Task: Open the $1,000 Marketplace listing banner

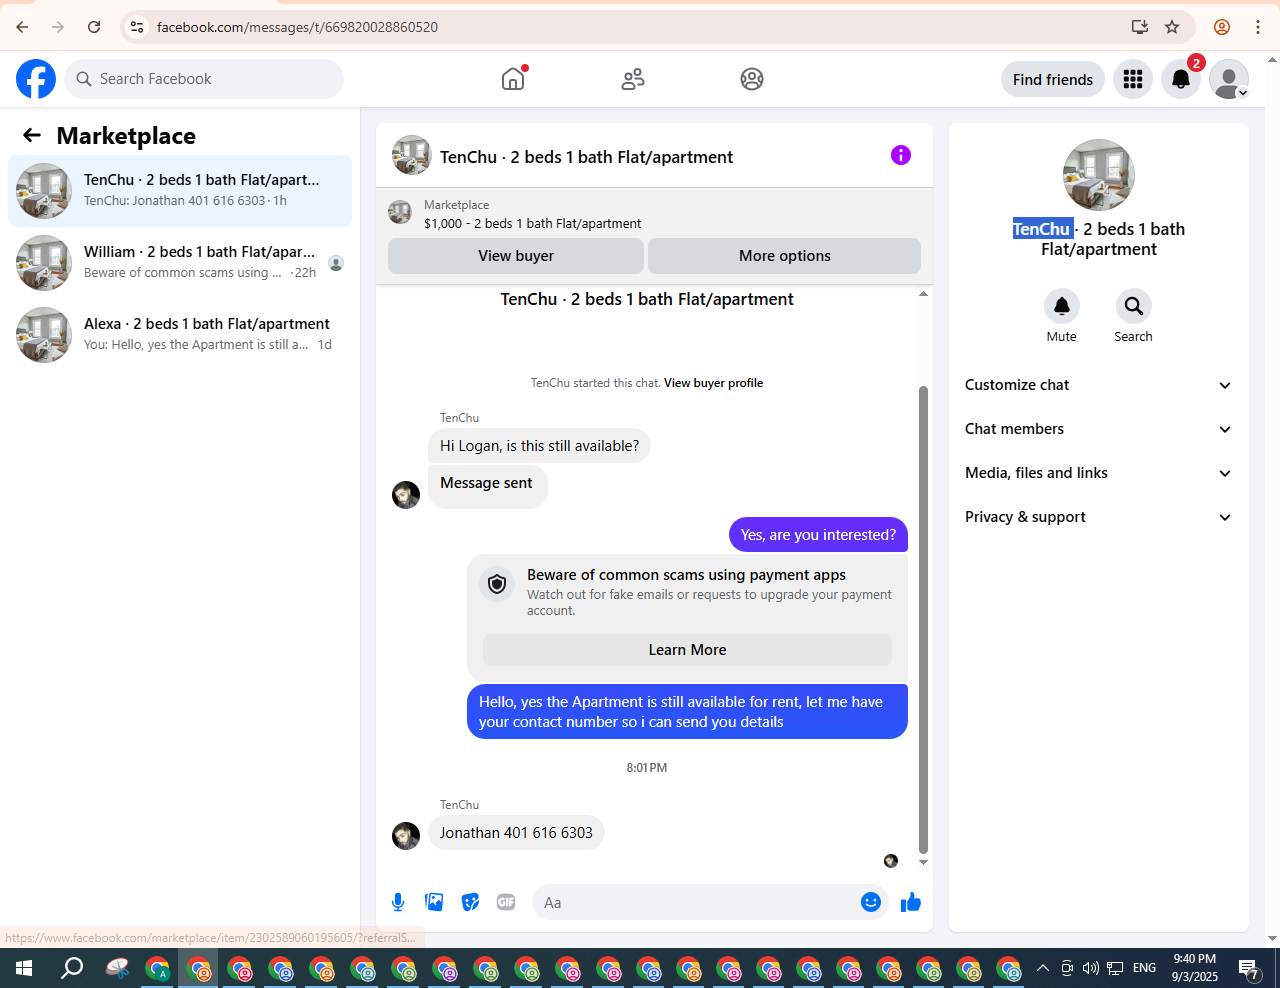Action: point(654,212)
